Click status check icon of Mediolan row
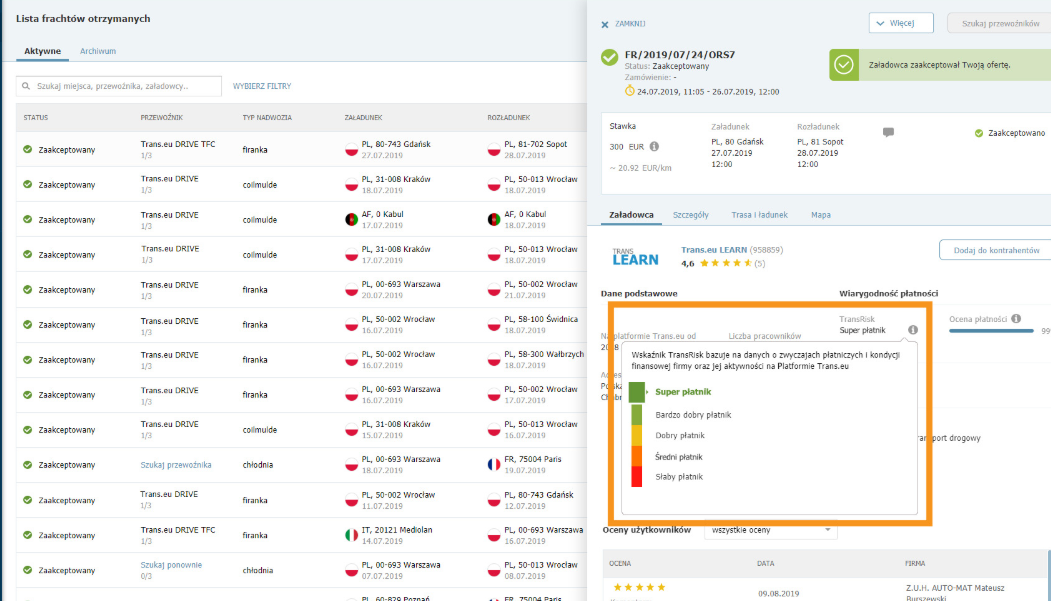 coord(27,535)
